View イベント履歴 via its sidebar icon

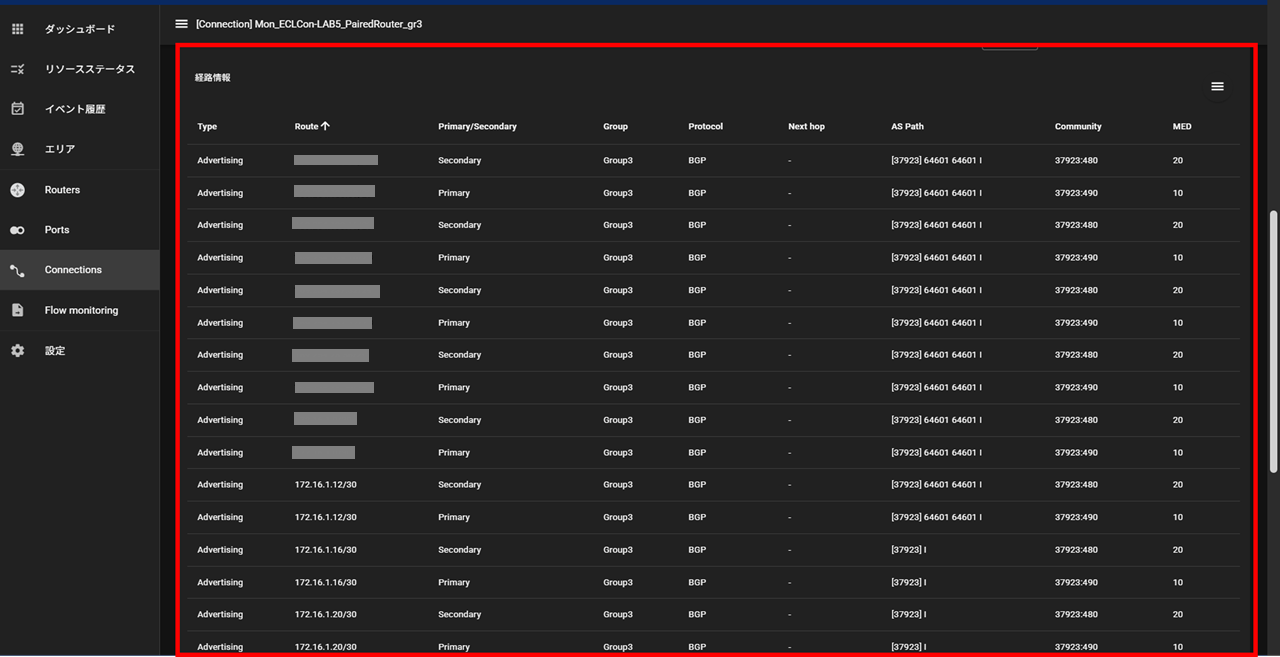click(x=16, y=109)
